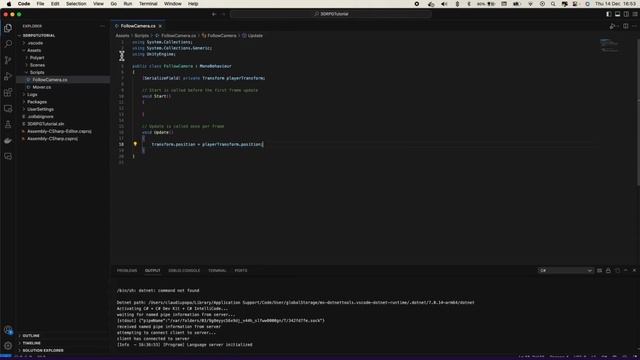This screenshot has height=360, width=640.
Task: Open Explorer Views and More Actions ellipsis
Action: pos(102,26)
